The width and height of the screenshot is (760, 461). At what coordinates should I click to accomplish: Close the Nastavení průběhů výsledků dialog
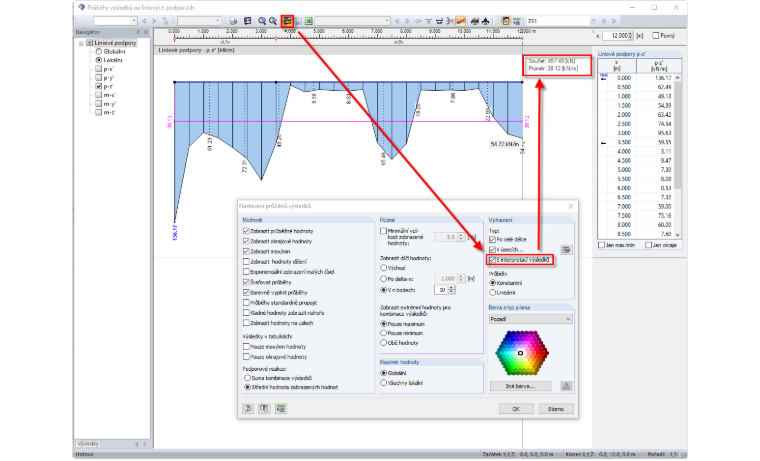(x=570, y=206)
